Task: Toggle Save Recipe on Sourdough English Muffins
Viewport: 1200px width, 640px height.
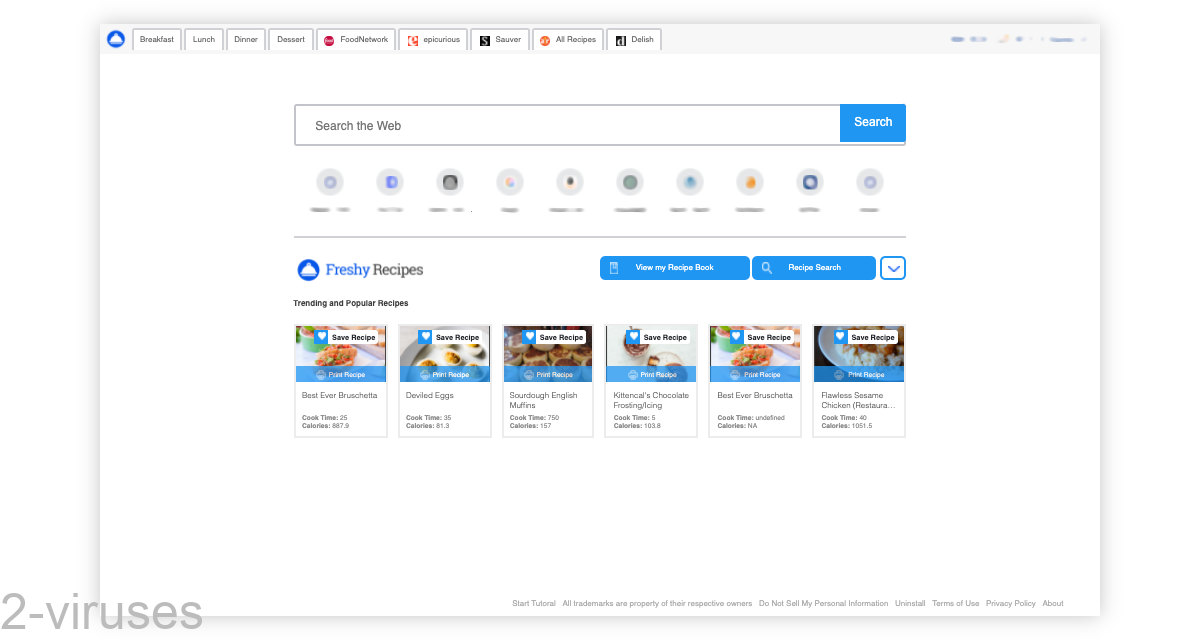Action: tap(527, 336)
